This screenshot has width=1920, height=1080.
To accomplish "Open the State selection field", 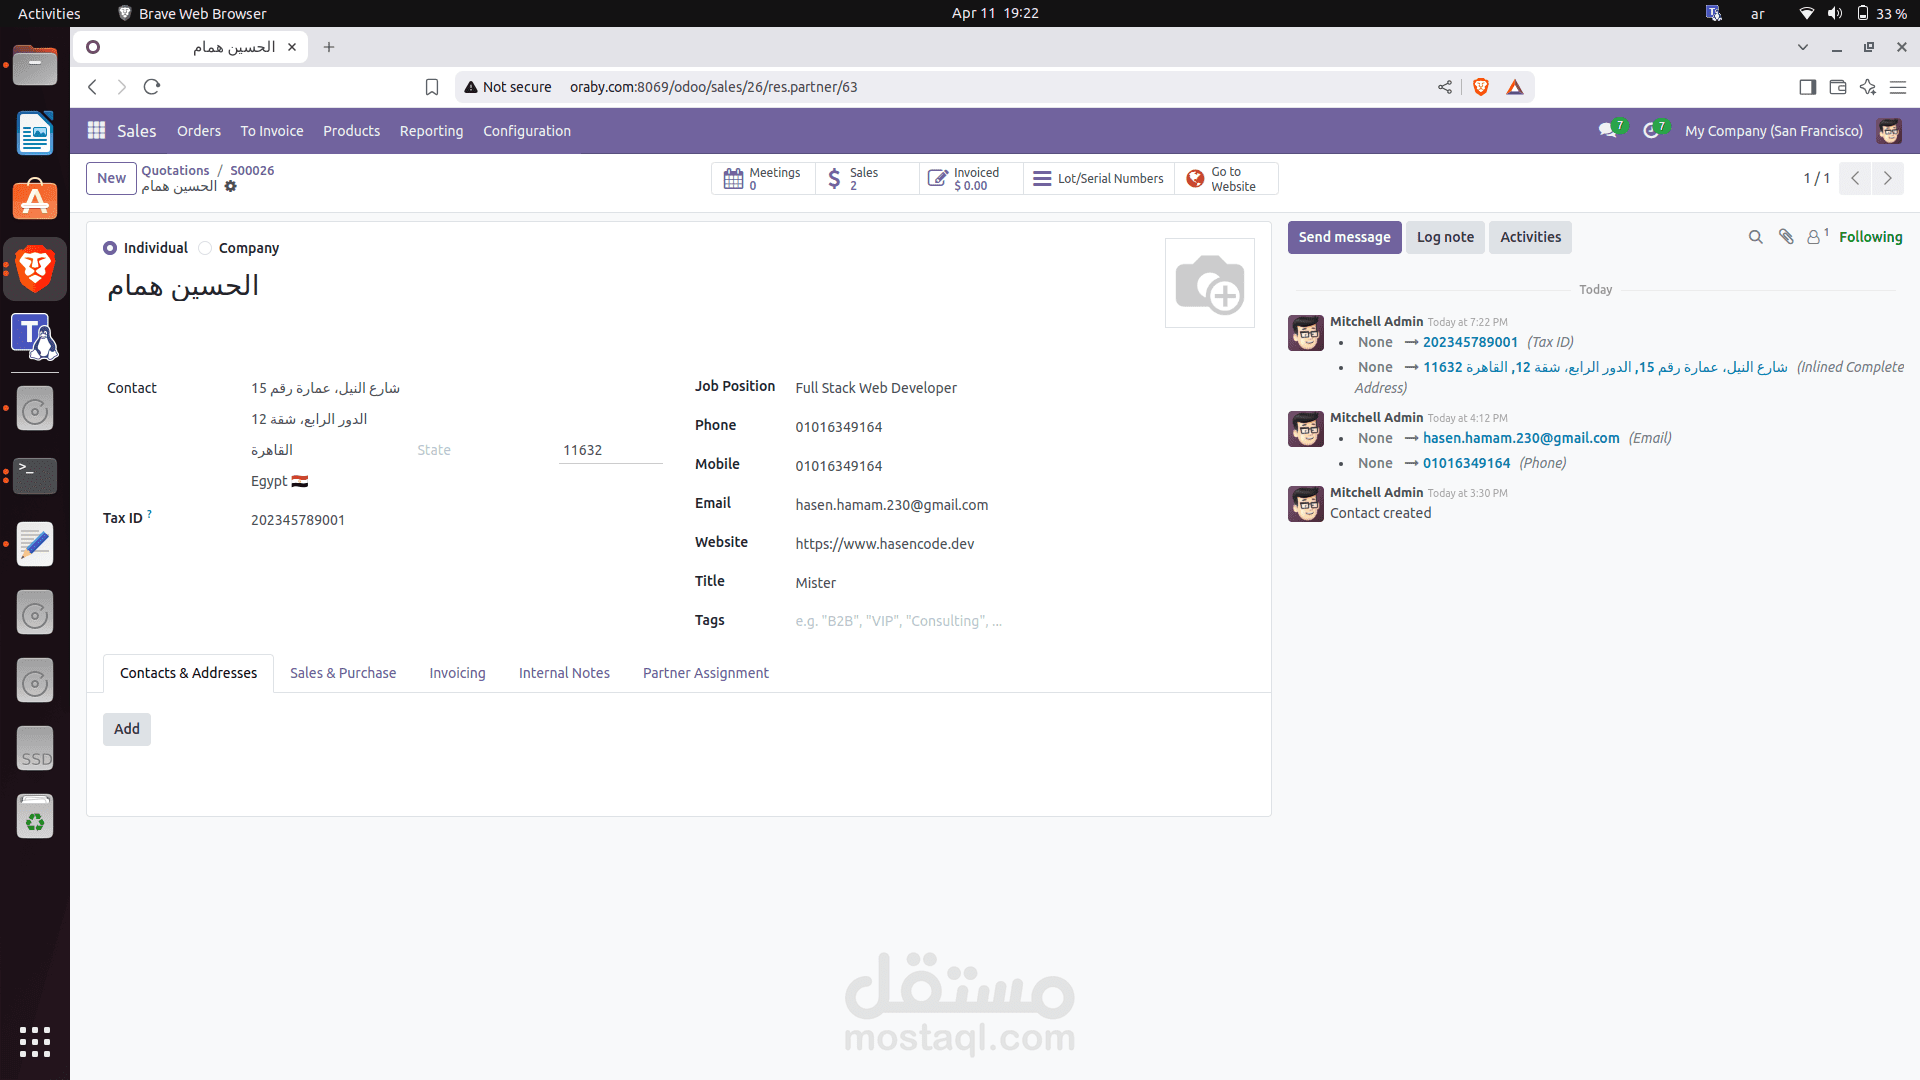I will [x=478, y=450].
